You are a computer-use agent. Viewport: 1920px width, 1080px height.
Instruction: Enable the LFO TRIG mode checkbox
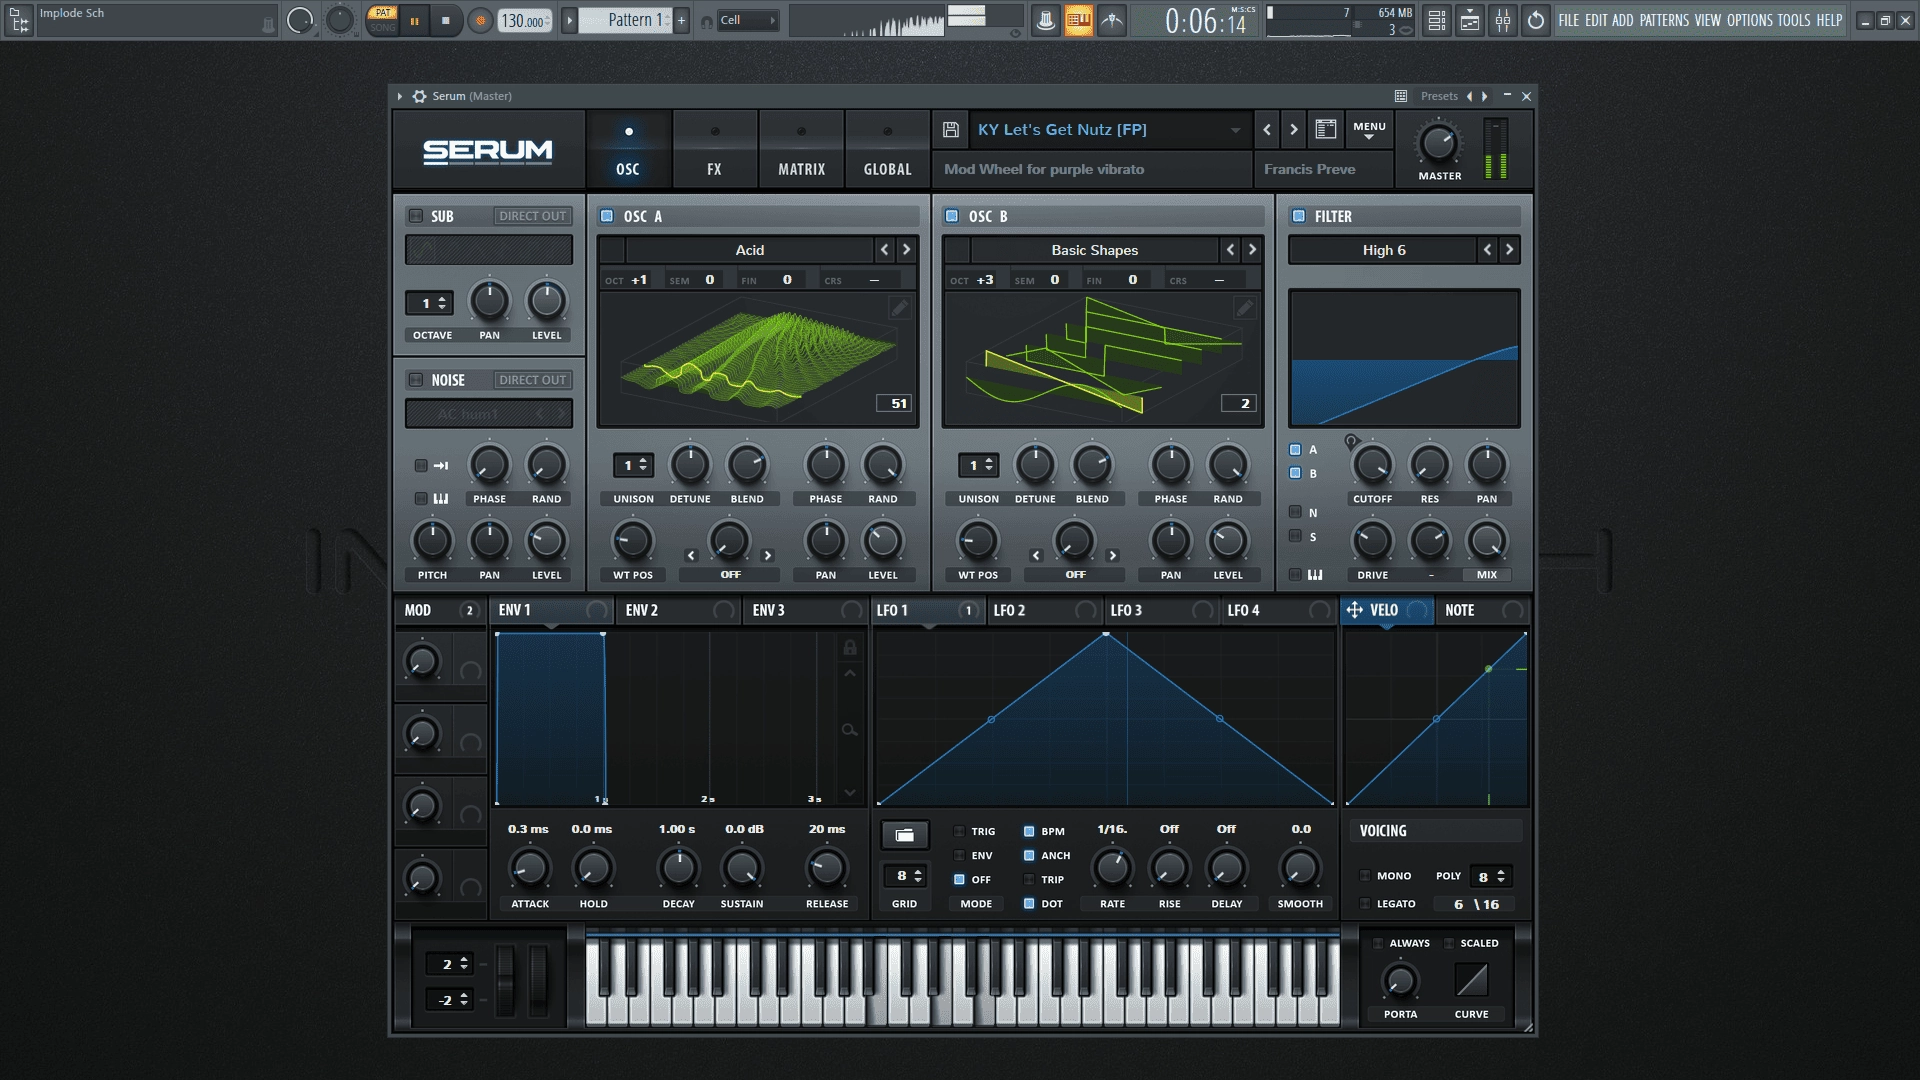point(959,831)
